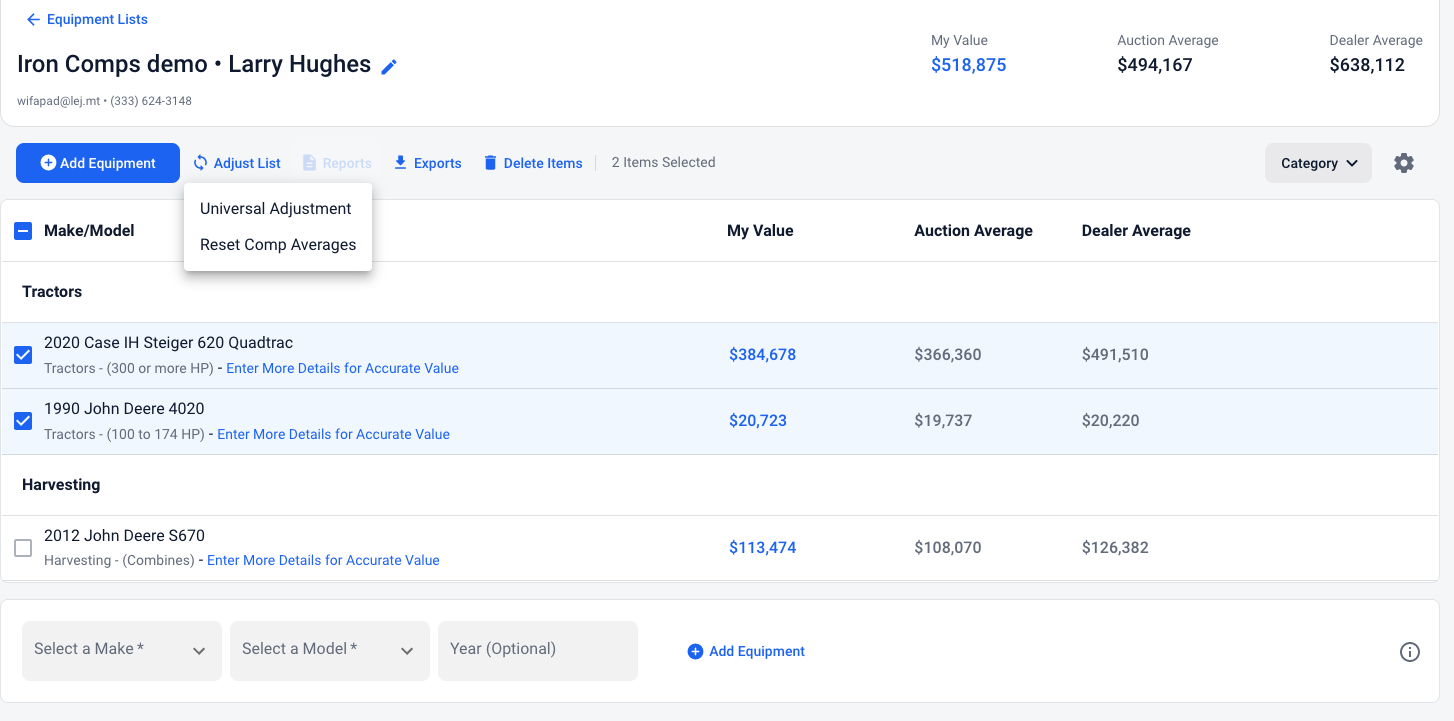Expand the Select a Make dropdown
Viewport: 1454px width, 721px height.
click(x=122, y=650)
